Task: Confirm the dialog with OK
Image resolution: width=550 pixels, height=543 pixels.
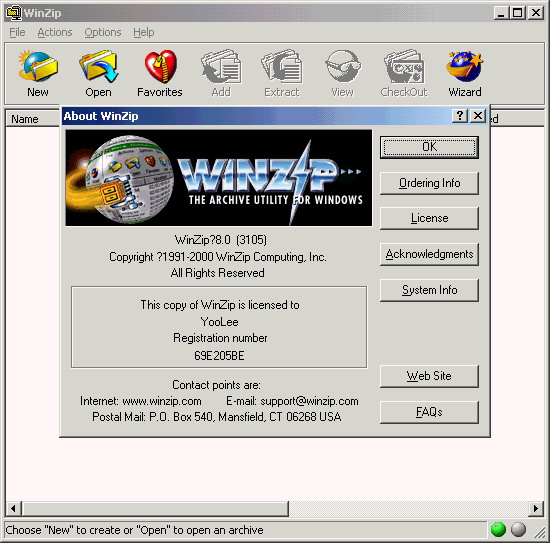Action: tap(429, 147)
